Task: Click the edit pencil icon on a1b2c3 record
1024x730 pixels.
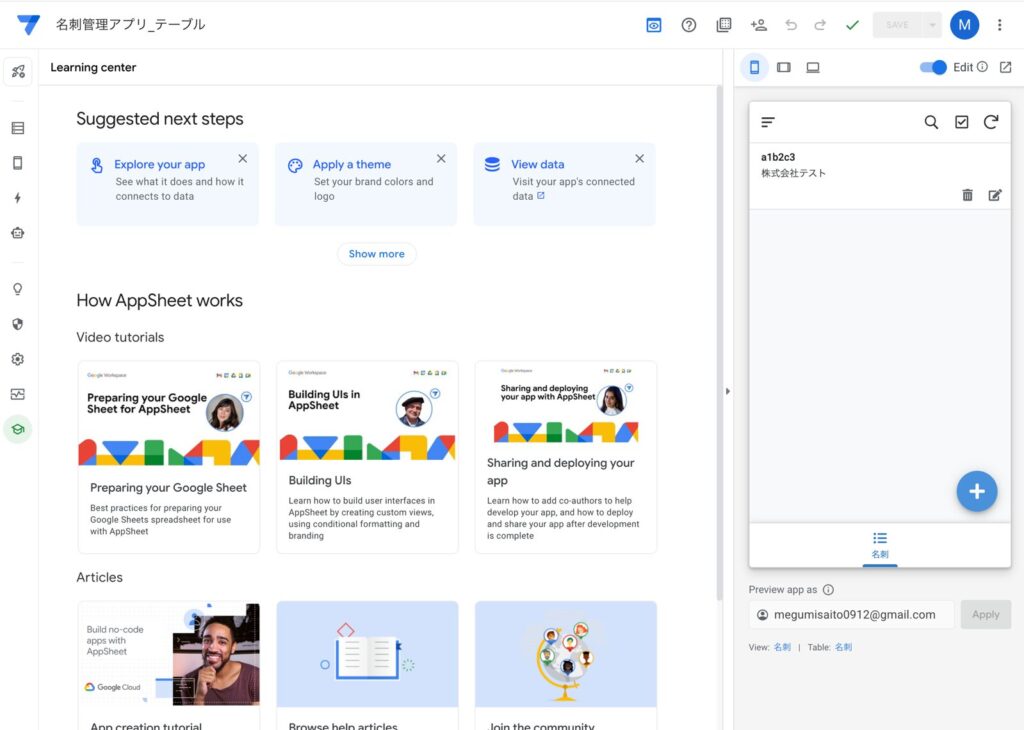Action: point(995,195)
